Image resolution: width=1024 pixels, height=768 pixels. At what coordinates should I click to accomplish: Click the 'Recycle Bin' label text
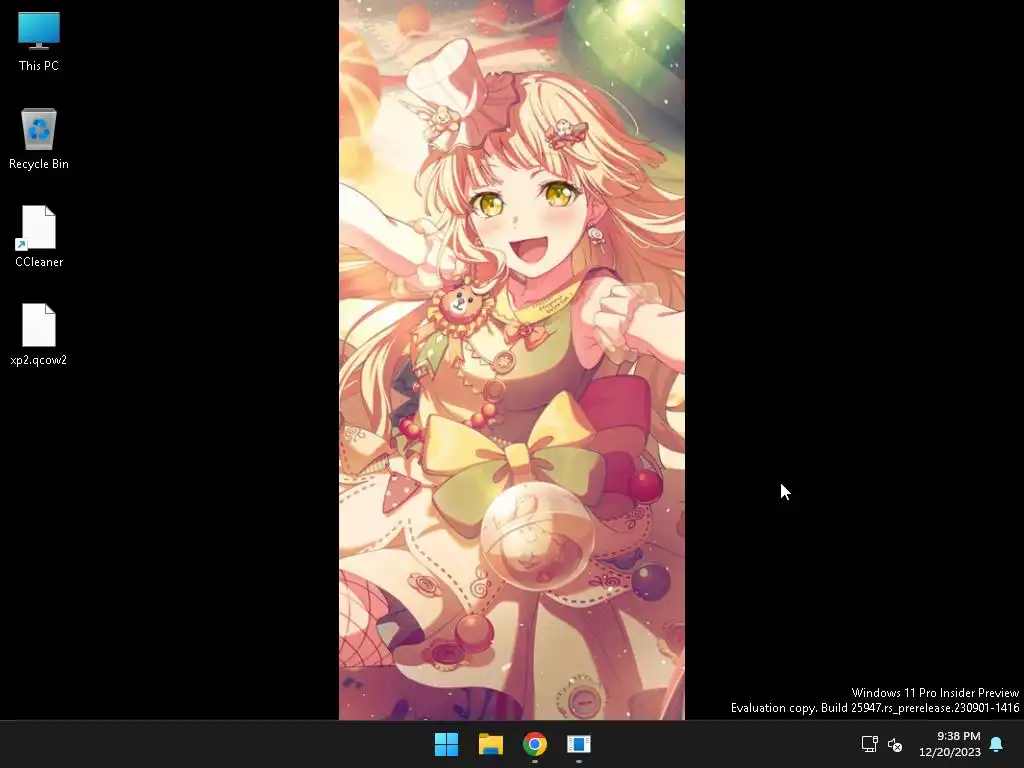(x=39, y=164)
